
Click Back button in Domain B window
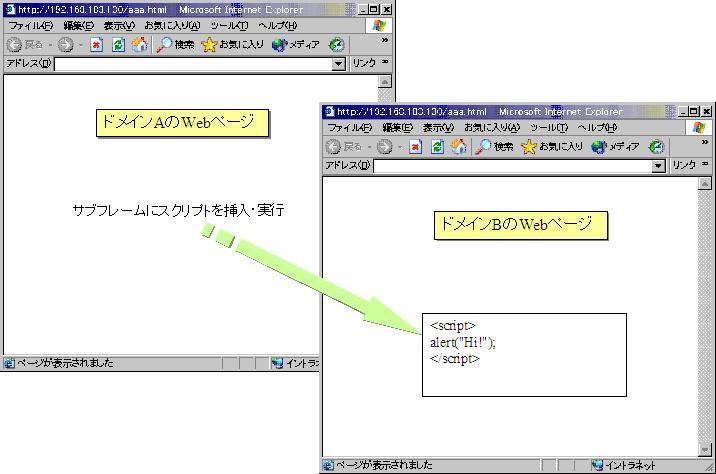click(x=344, y=147)
